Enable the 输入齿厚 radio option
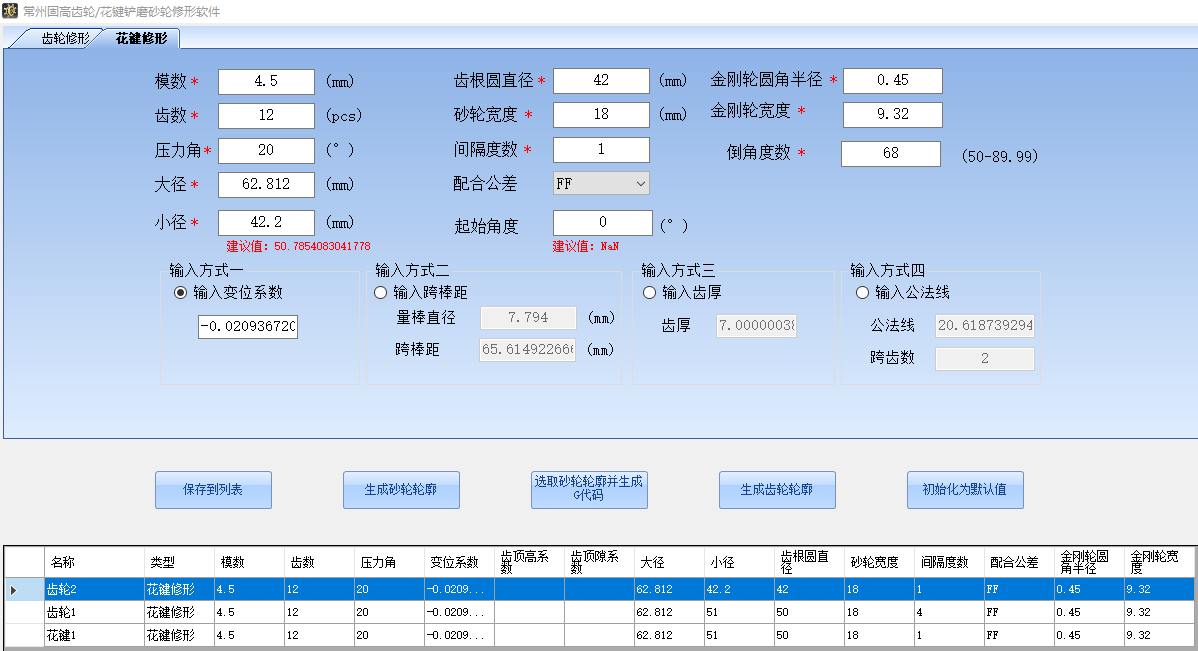This screenshot has height=651, width=1198. [x=649, y=293]
